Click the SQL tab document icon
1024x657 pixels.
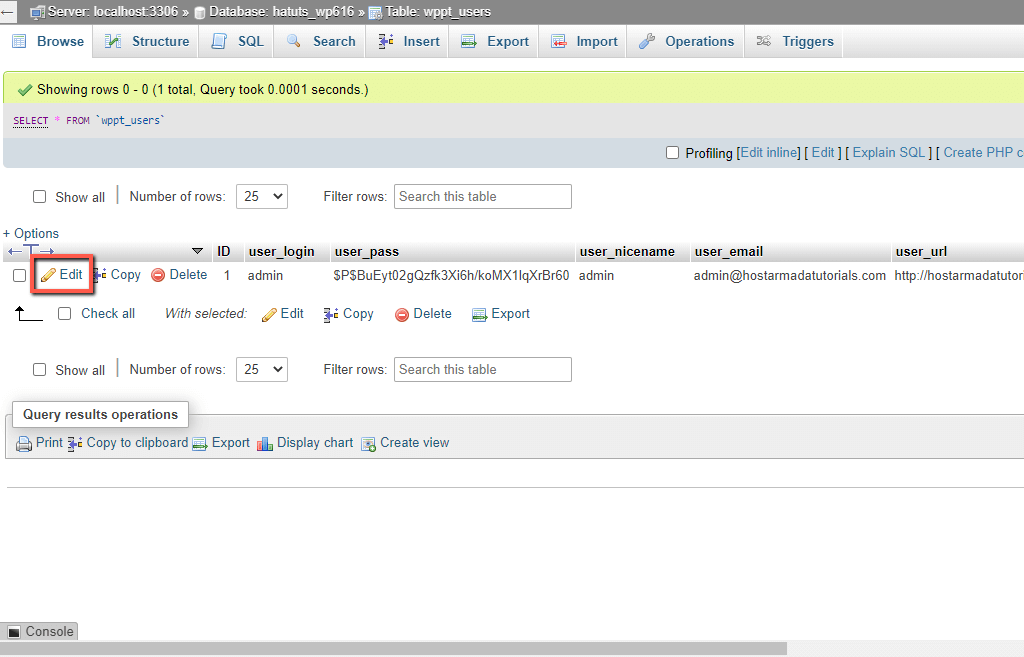pyautogui.click(x=219, y=41)
